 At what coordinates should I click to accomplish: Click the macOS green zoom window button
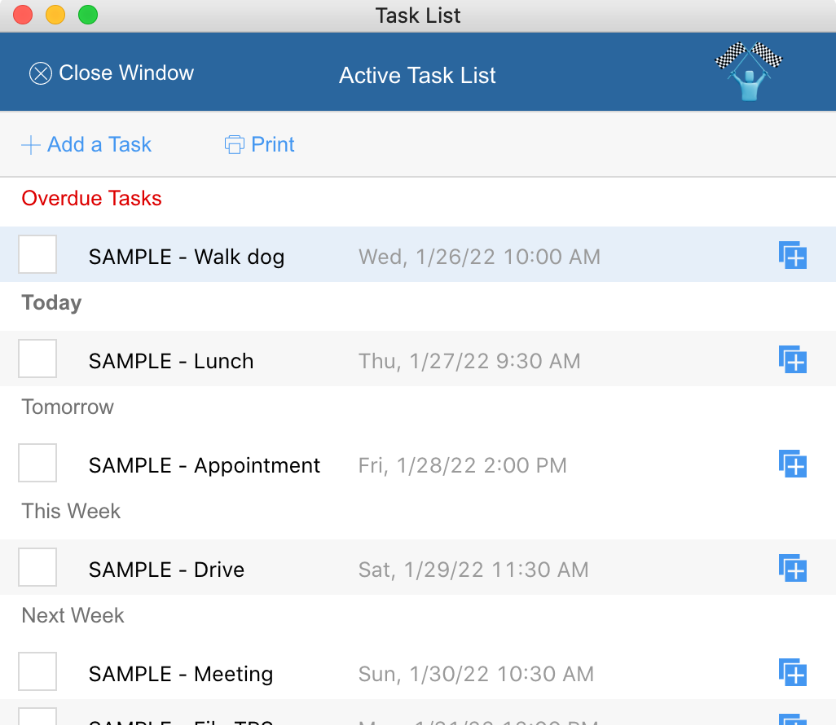[88, 15]
